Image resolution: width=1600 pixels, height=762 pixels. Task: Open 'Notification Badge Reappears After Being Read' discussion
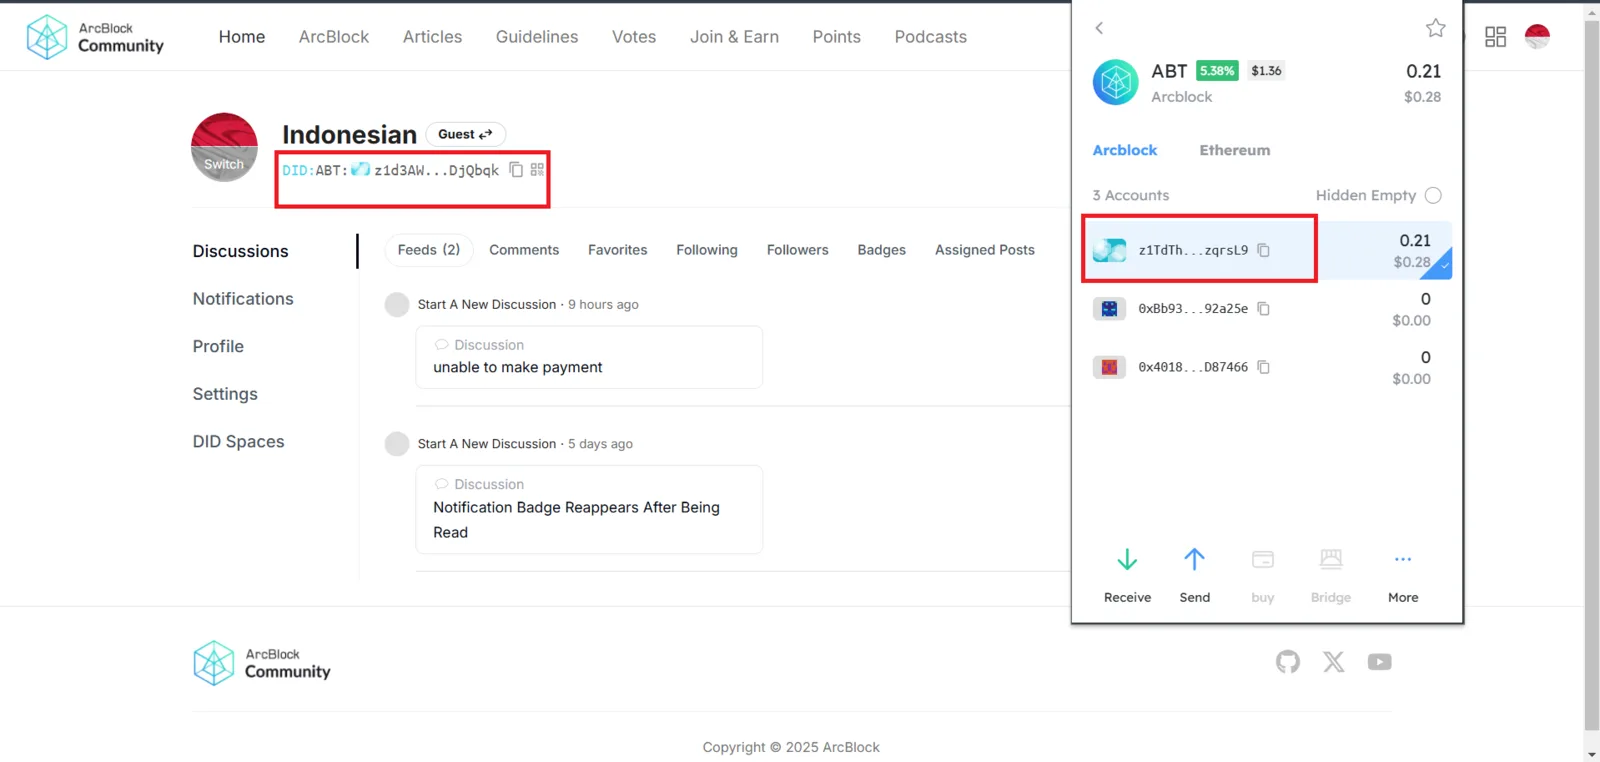tap(589, 510)
